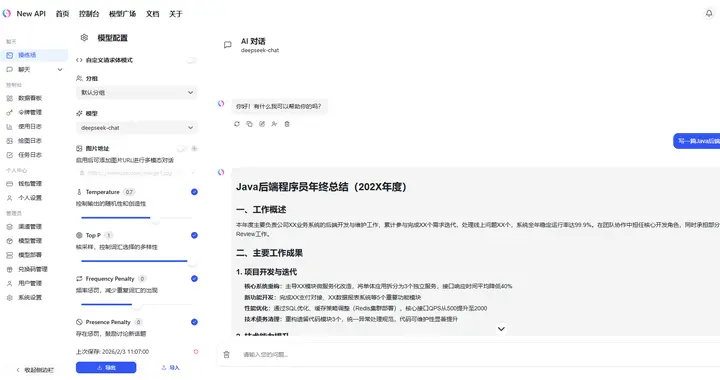Viewport: 720px width, 380px height.
Task: Click the 兑换码管理 gift icon
Action: point(10,269)
